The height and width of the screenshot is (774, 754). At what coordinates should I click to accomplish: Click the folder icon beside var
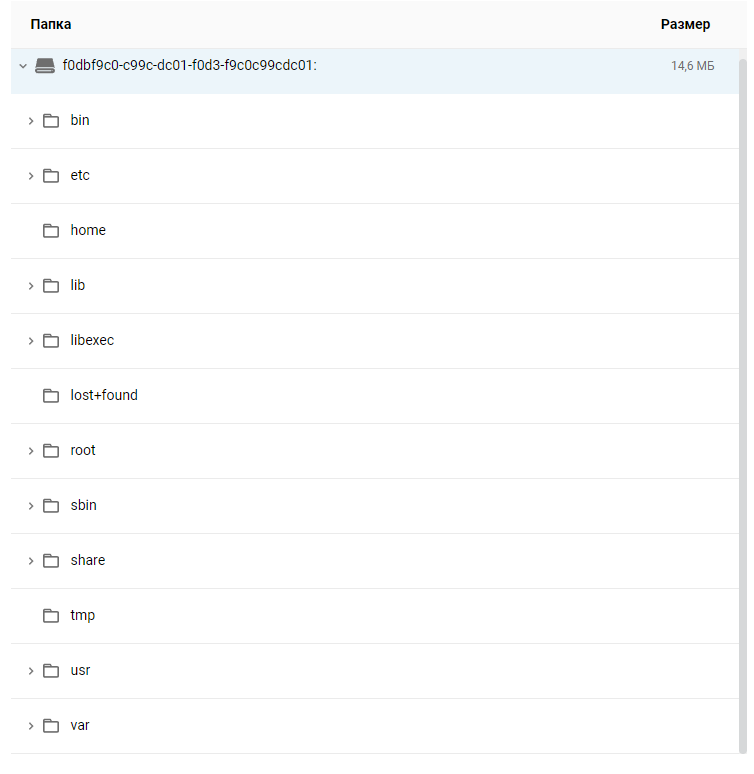[51, 726]
